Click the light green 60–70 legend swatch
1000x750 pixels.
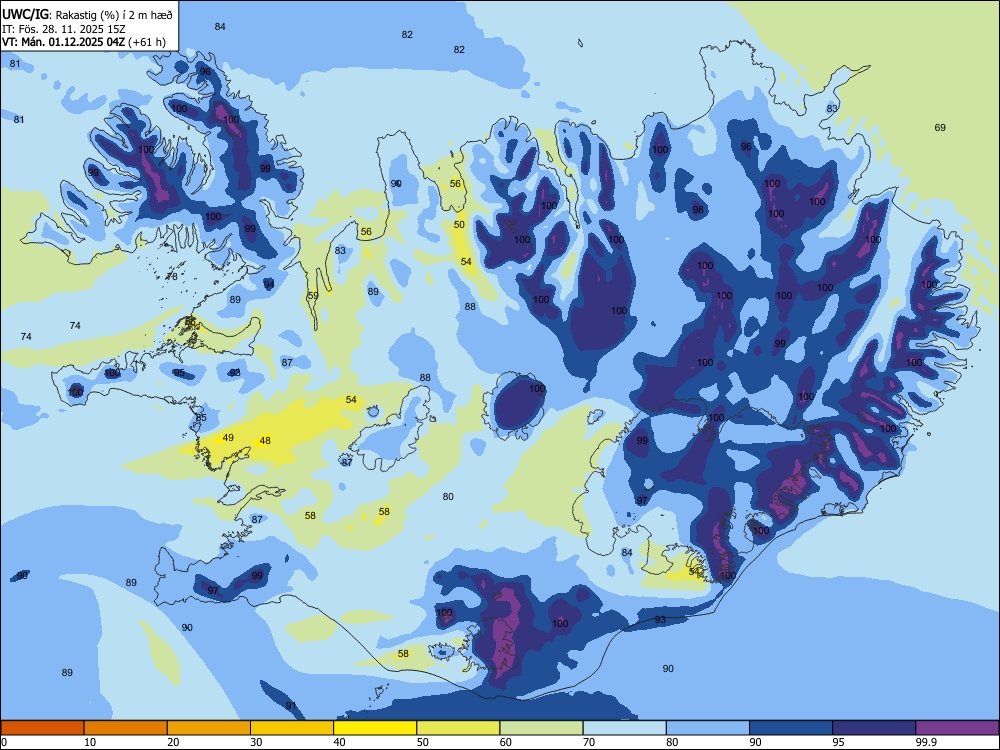coord(541,728)
